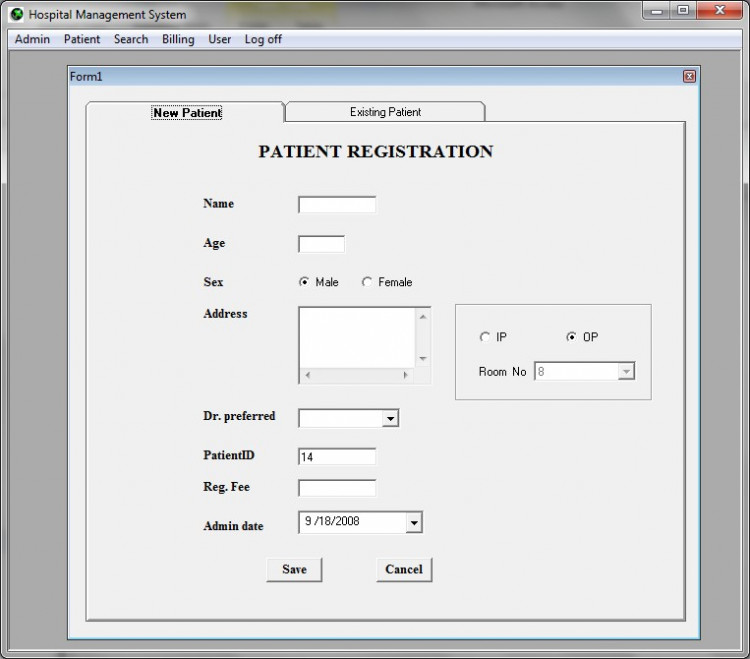Click into the Name text field
This screenshot has width=750, height=659.
coord(337,205)
